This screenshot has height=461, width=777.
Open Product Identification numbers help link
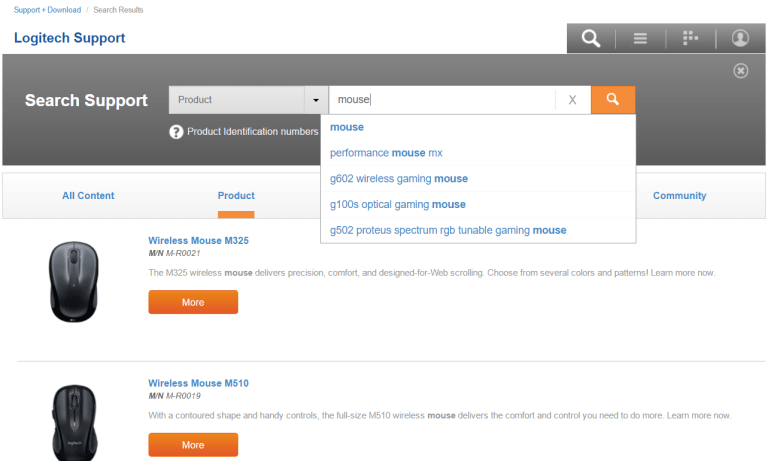[x=252, y=132]
